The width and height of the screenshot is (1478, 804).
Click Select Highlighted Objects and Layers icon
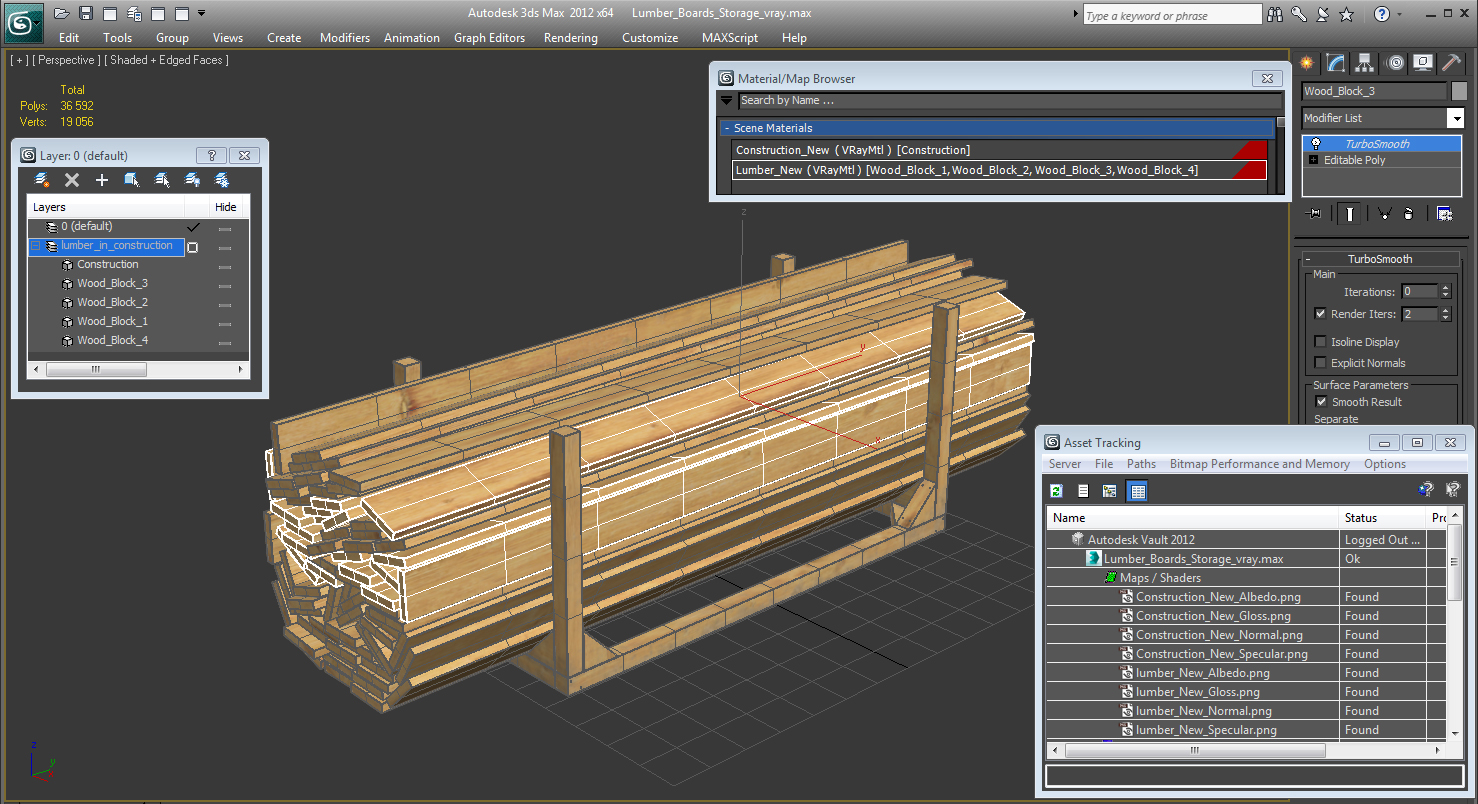tap(132, 180)
